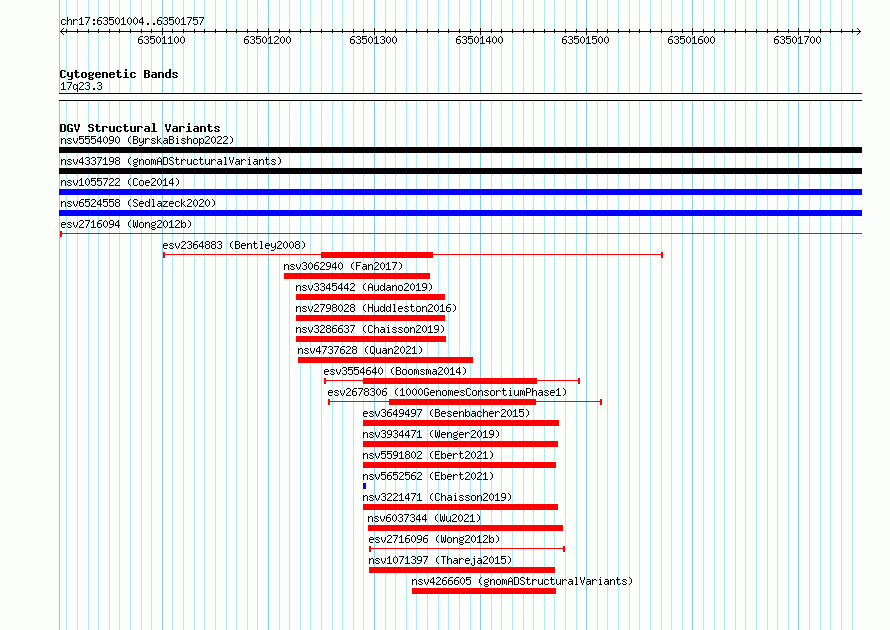Click ruler position 63501500
The height and width of the screenshot is (630, 890).
pos(585,40)
